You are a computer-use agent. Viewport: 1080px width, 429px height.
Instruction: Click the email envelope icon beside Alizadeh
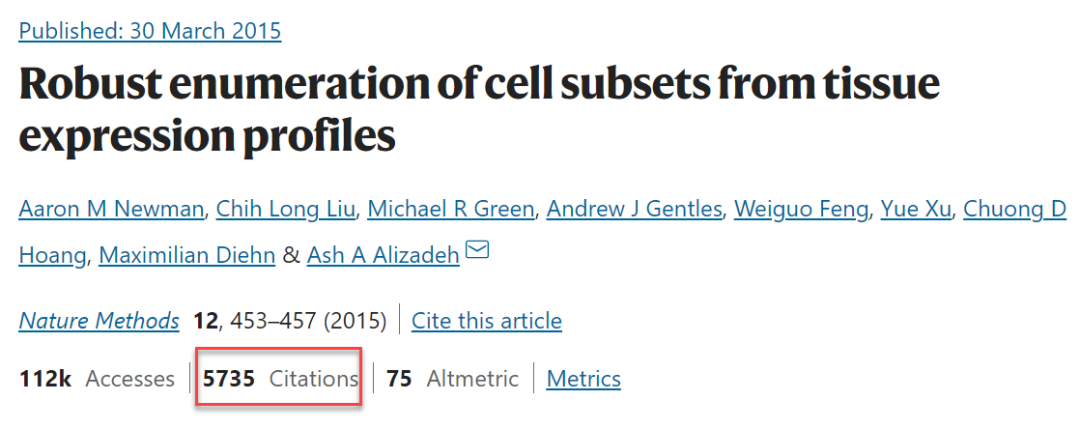click(477, 251)
